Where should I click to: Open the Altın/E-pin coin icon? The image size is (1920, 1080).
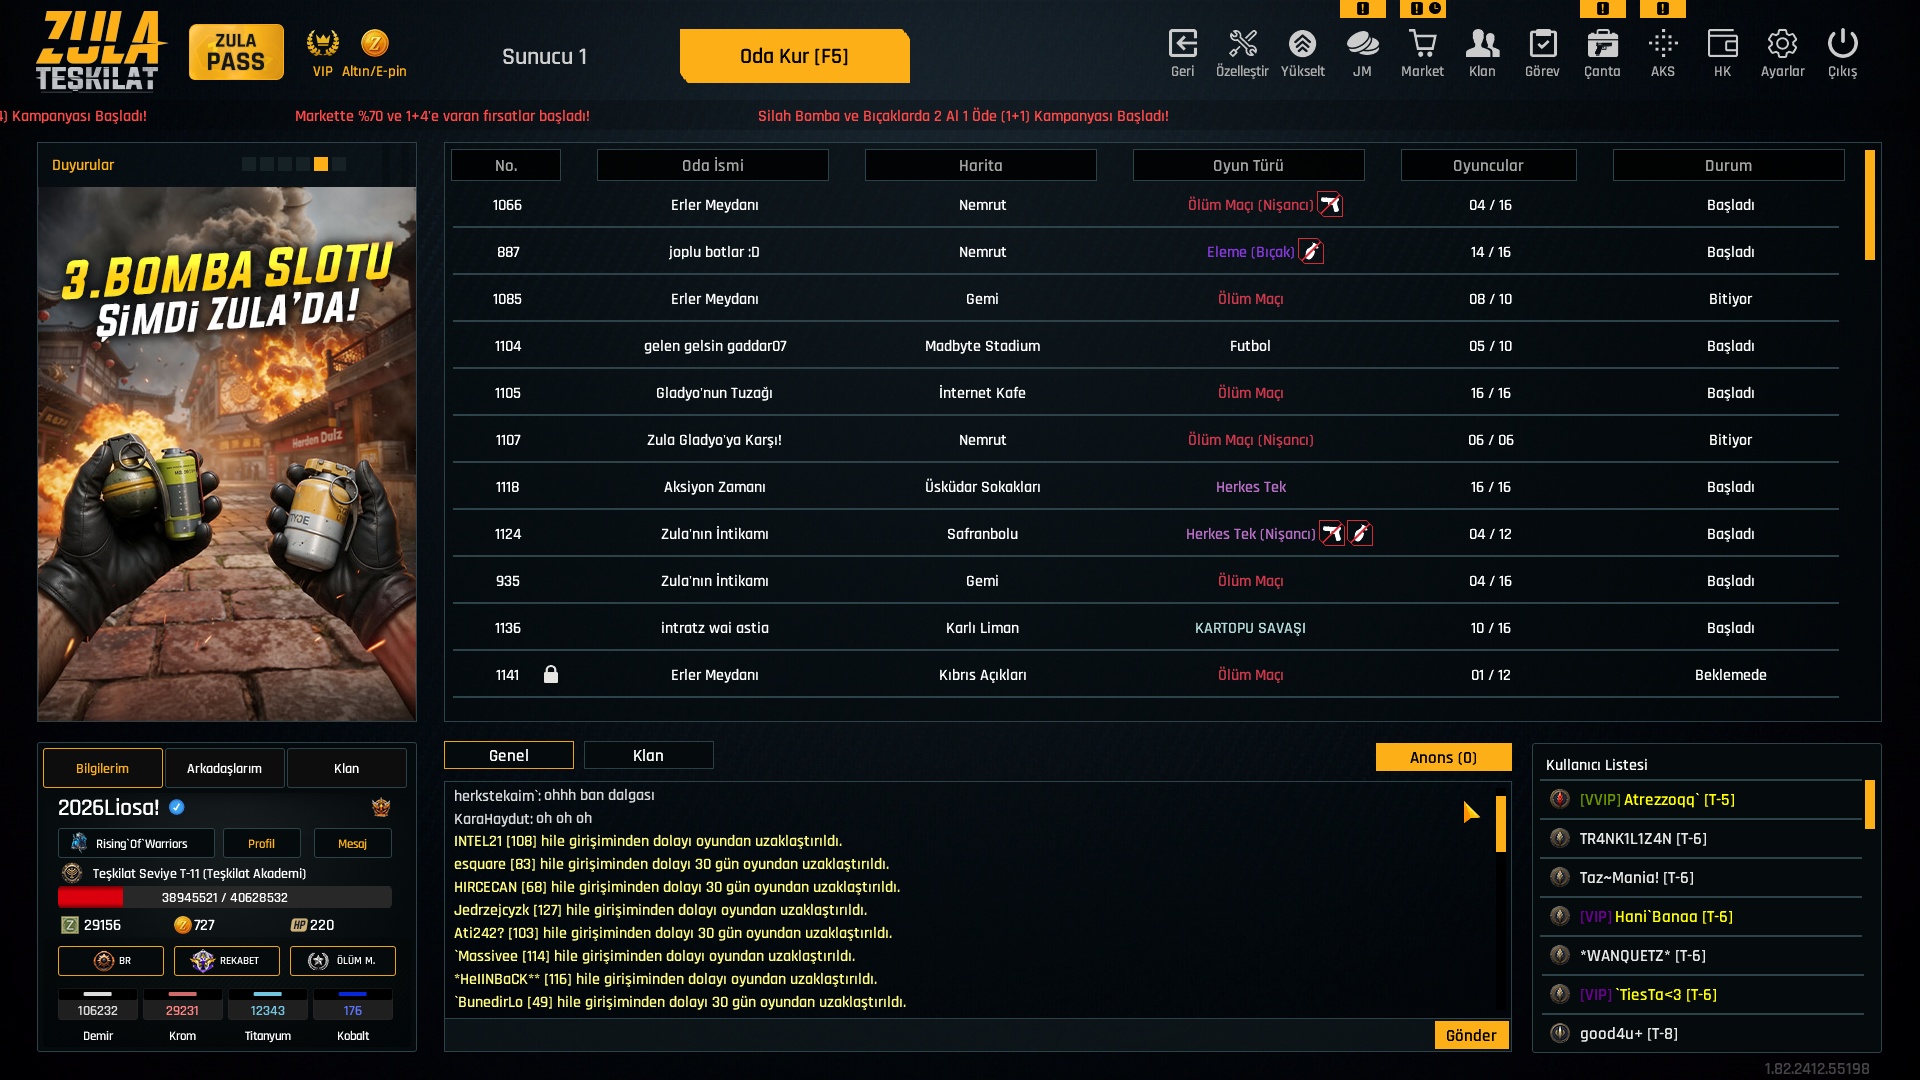tap(374, 43)
